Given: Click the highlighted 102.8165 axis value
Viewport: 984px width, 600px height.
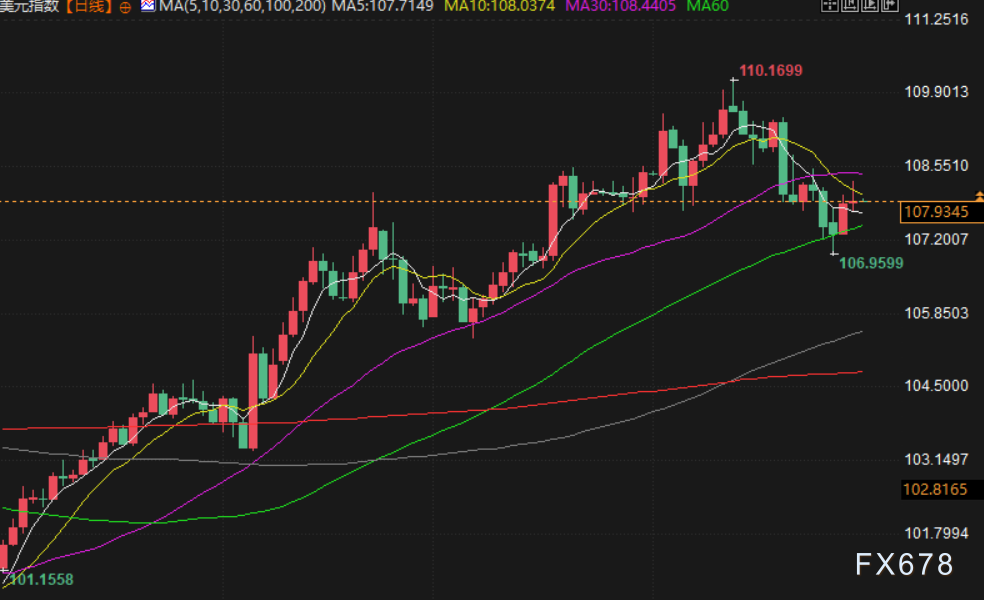Looking at the screenshot, I should [936, 490].
